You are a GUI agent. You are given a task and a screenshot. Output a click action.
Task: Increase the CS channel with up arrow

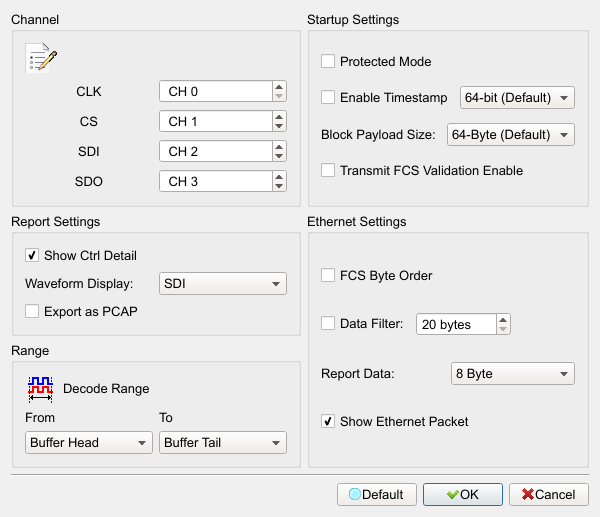pos(279,117)
